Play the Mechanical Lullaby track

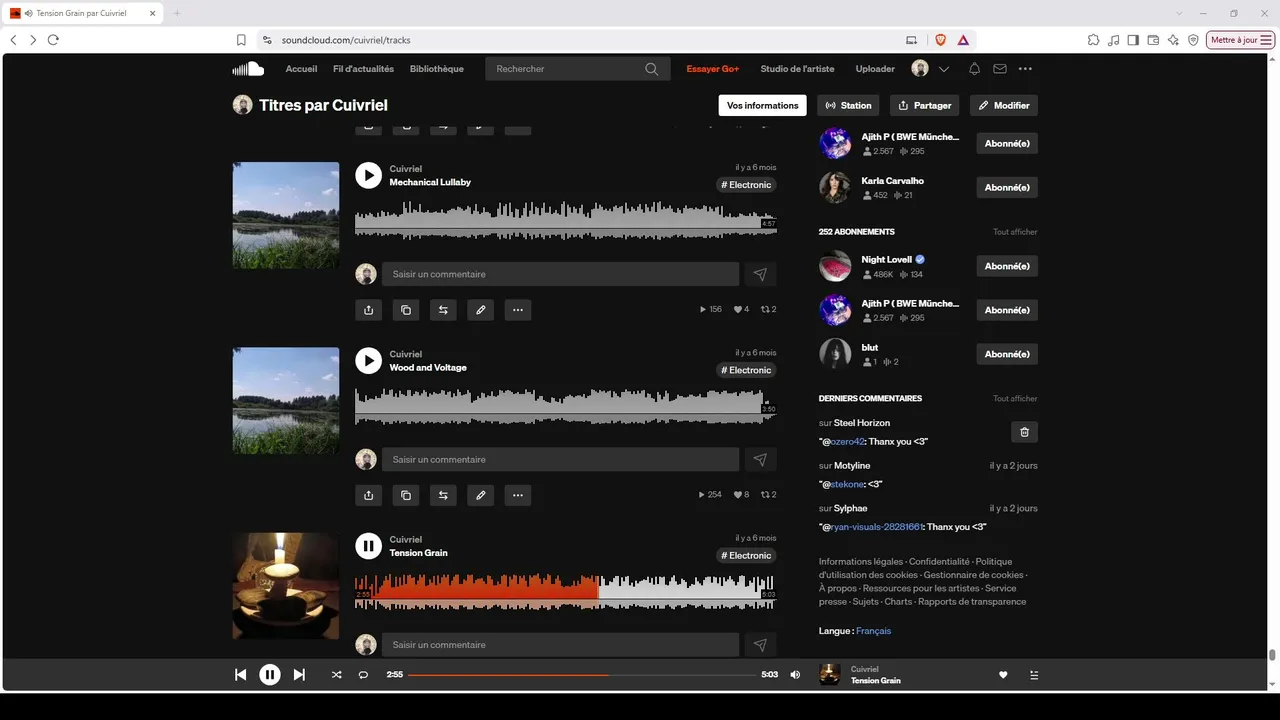(368, 175)
